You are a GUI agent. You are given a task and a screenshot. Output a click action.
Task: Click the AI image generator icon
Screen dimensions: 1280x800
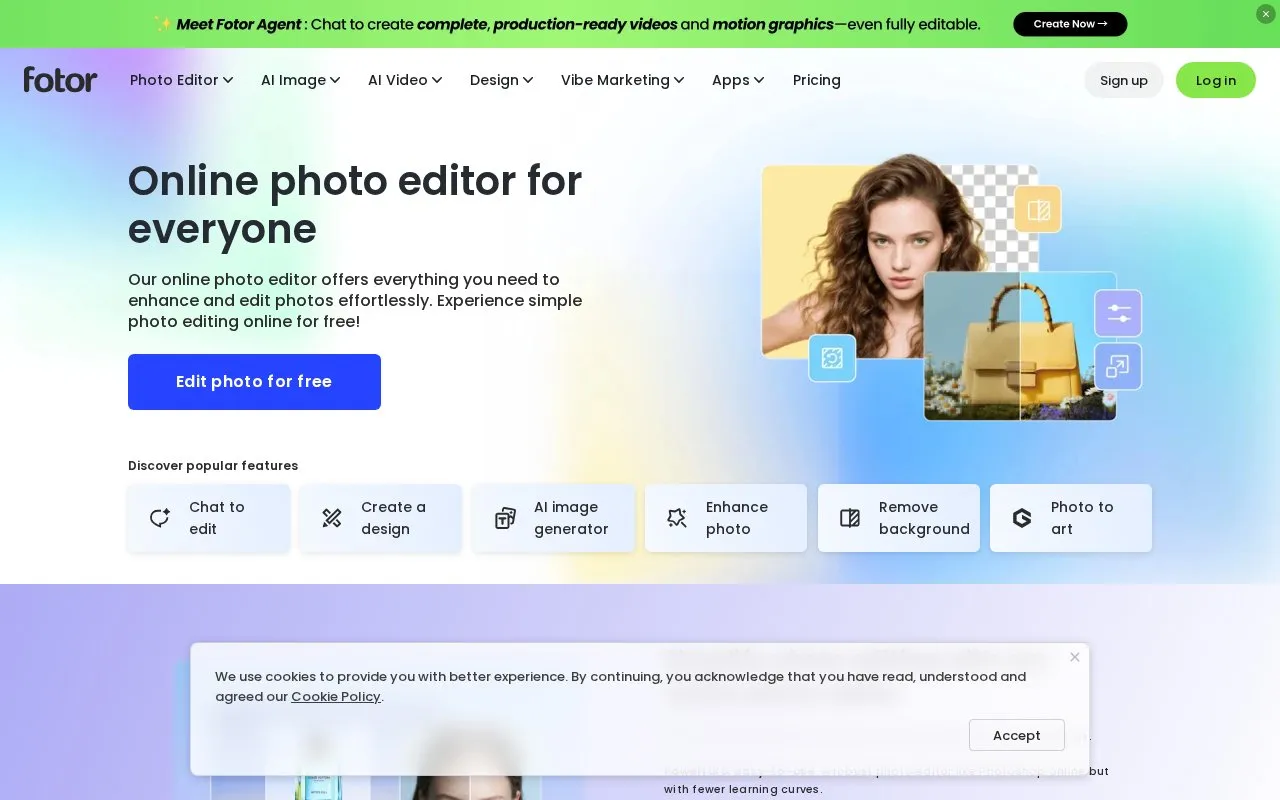tap(505, 518)
